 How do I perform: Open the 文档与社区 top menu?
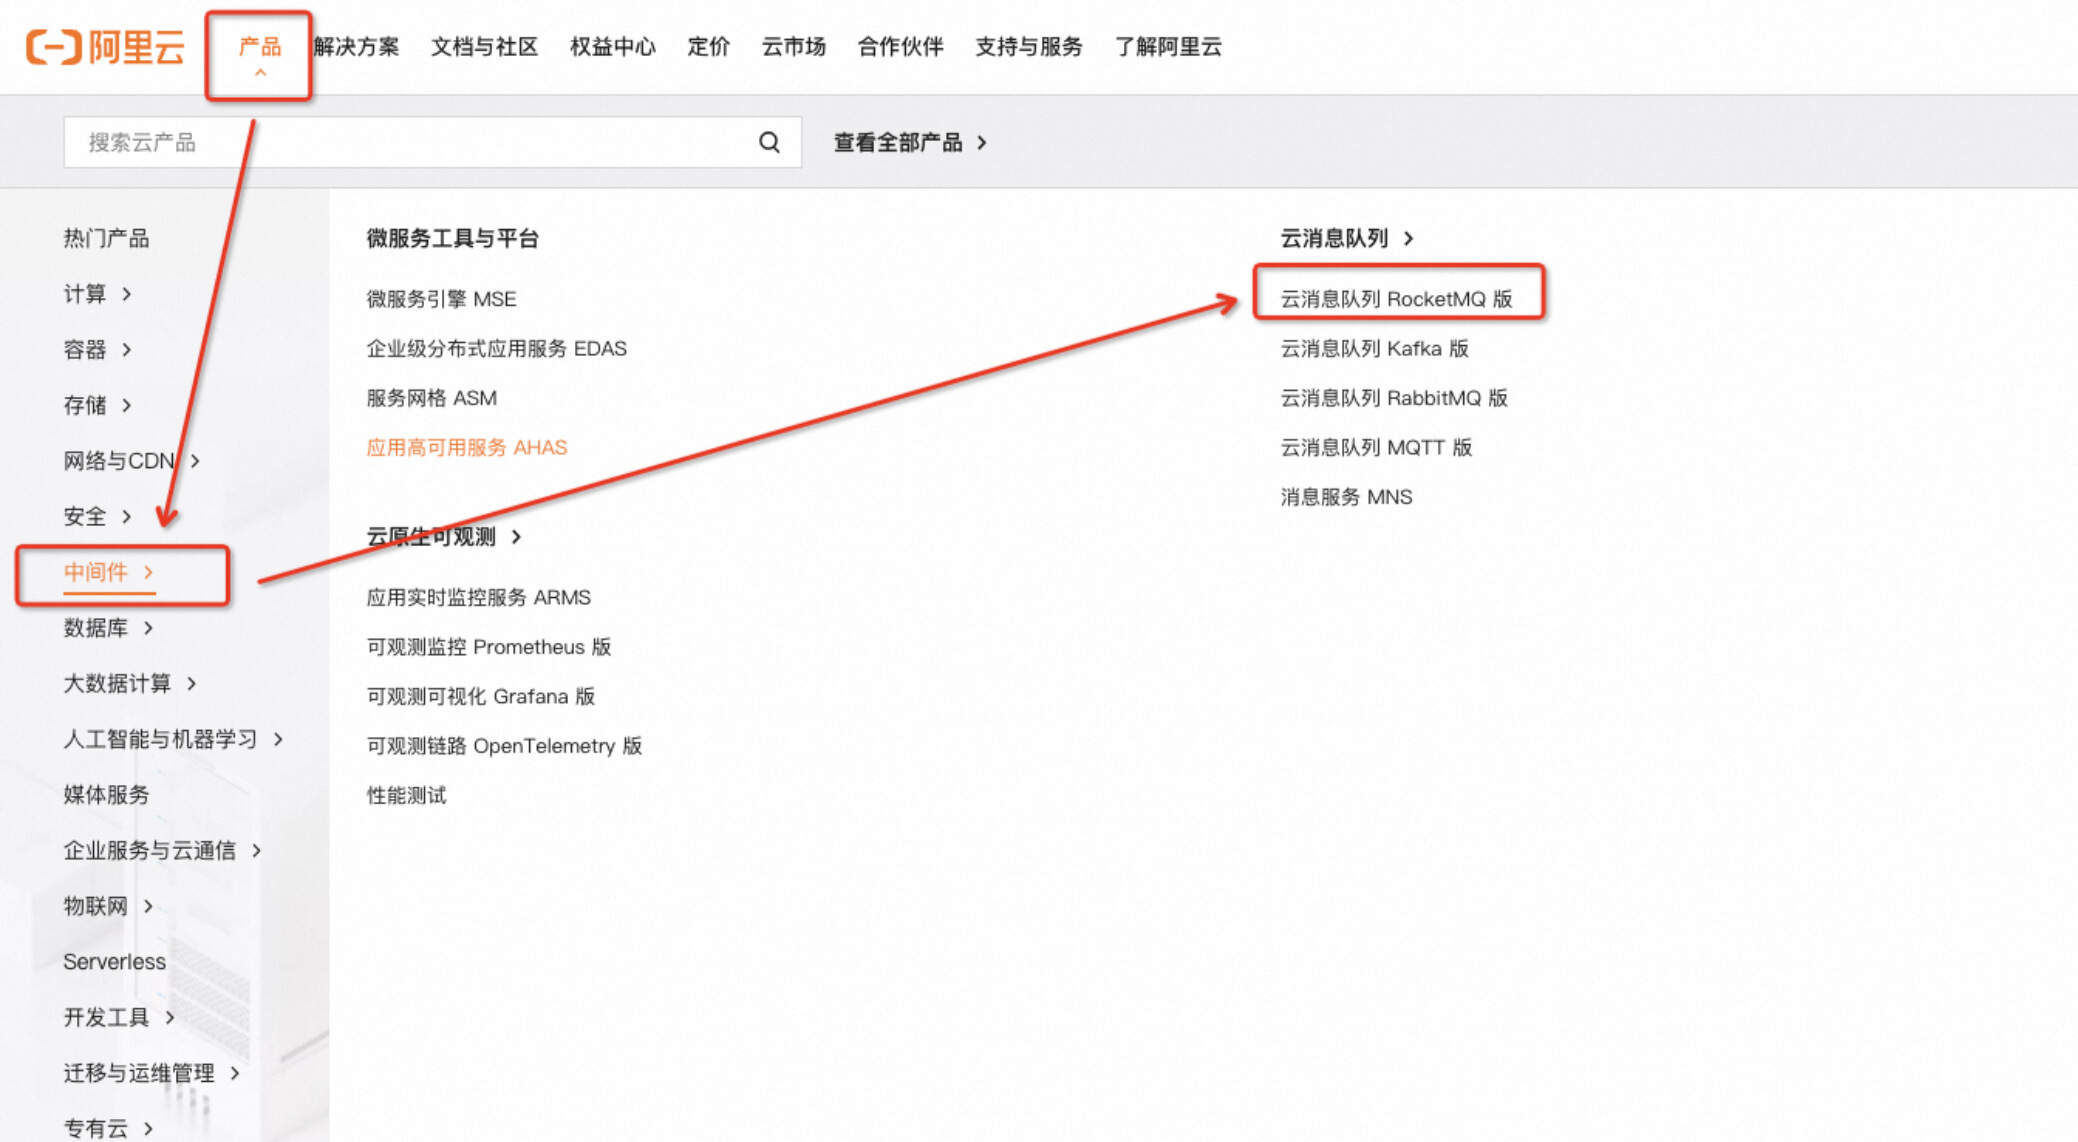click(484, 47)
